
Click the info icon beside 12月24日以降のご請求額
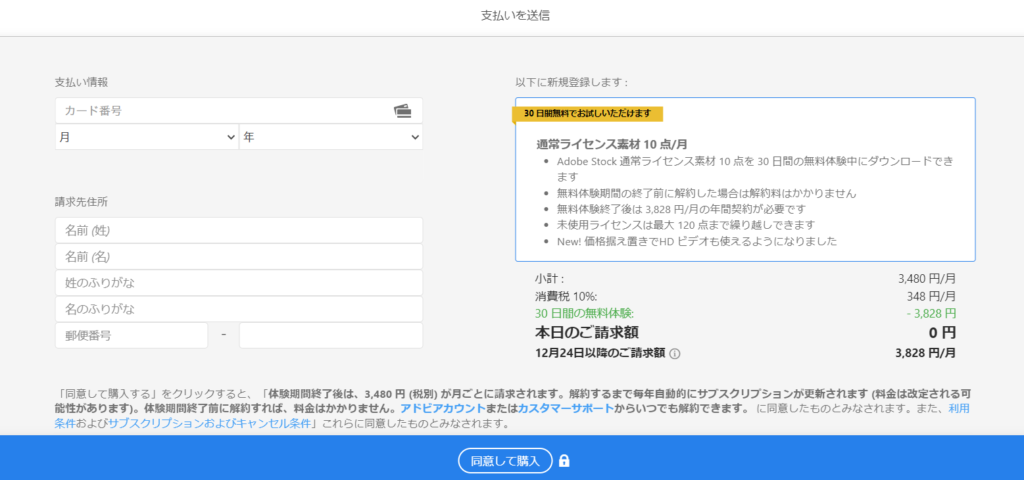(675, 353)
